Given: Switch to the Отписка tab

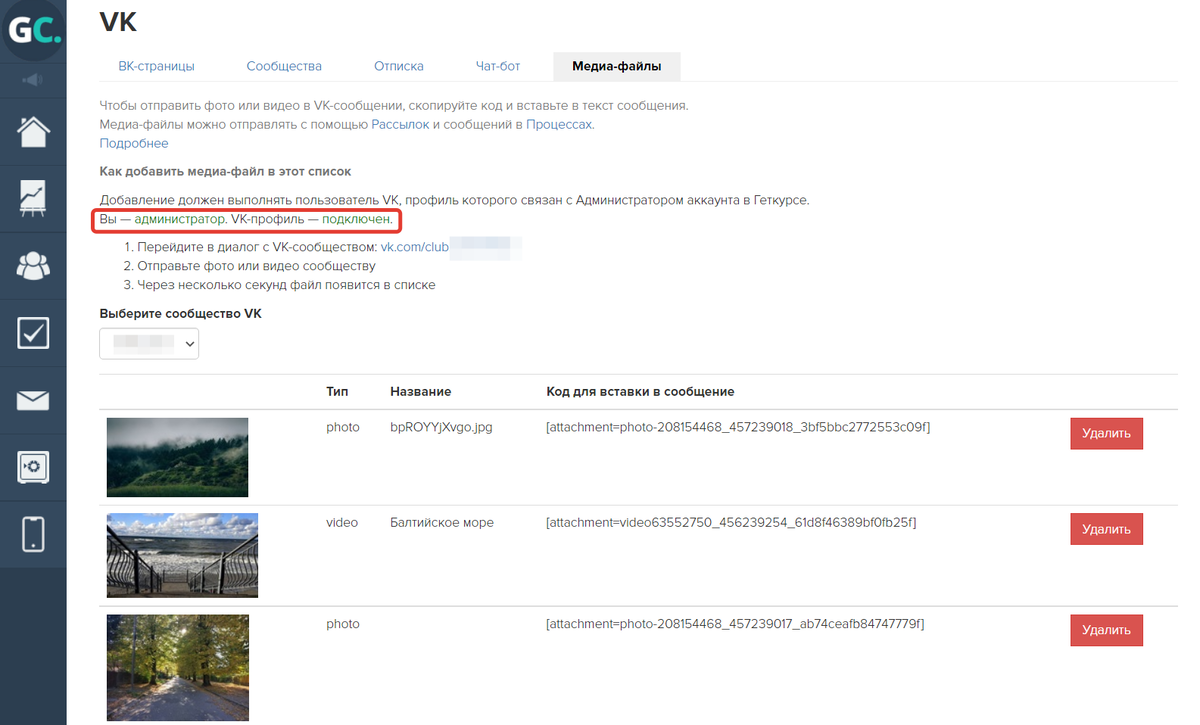Looking at the screenshot, I should tap(399, 66).
